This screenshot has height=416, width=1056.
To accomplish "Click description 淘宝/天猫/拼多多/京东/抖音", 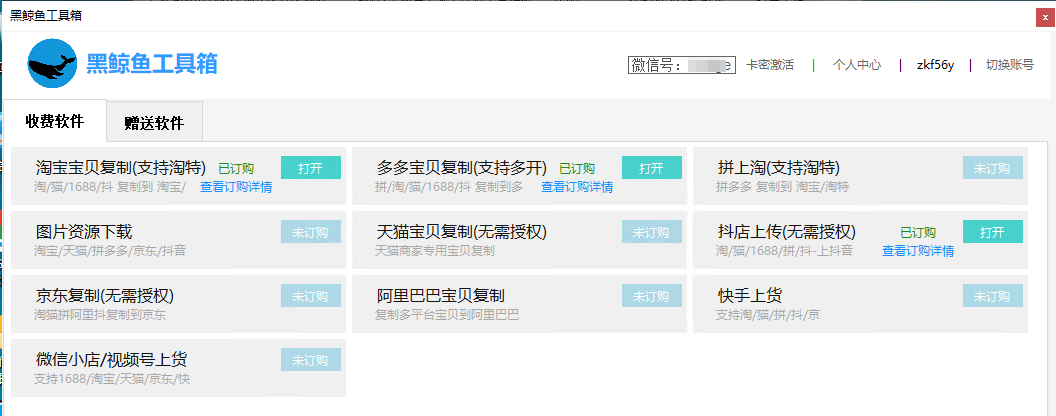I will tap(110, 251).
